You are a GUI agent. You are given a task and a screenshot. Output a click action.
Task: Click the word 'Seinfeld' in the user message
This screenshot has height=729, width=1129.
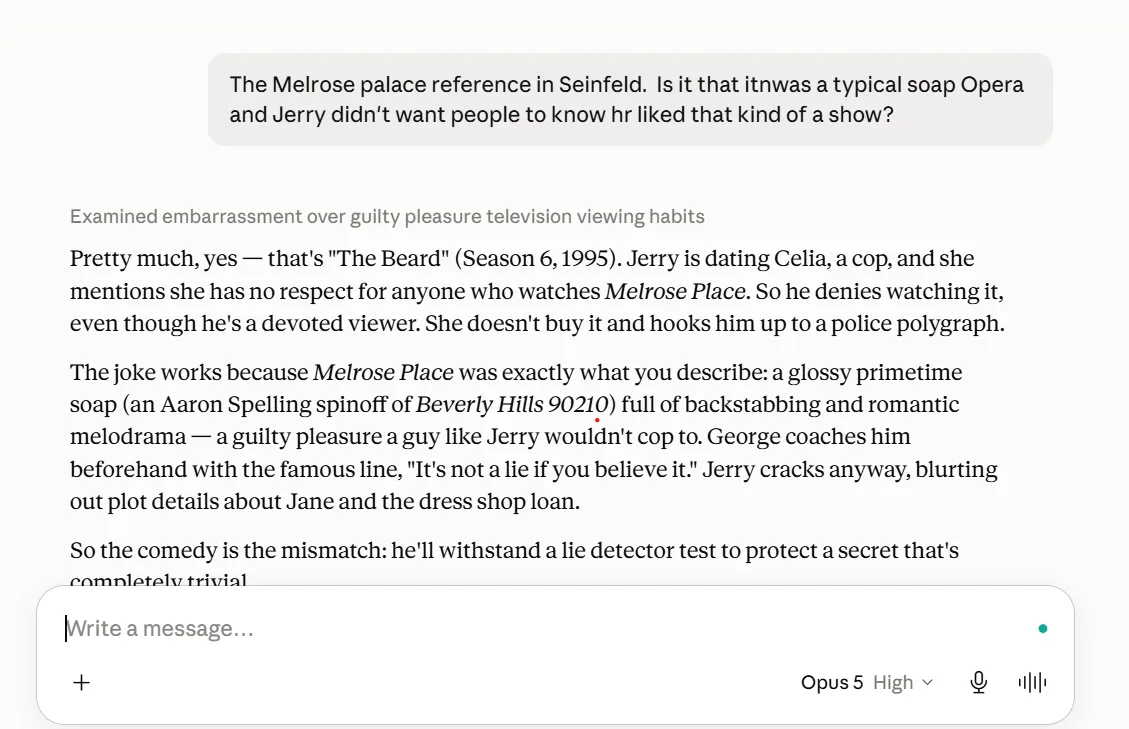602,84
